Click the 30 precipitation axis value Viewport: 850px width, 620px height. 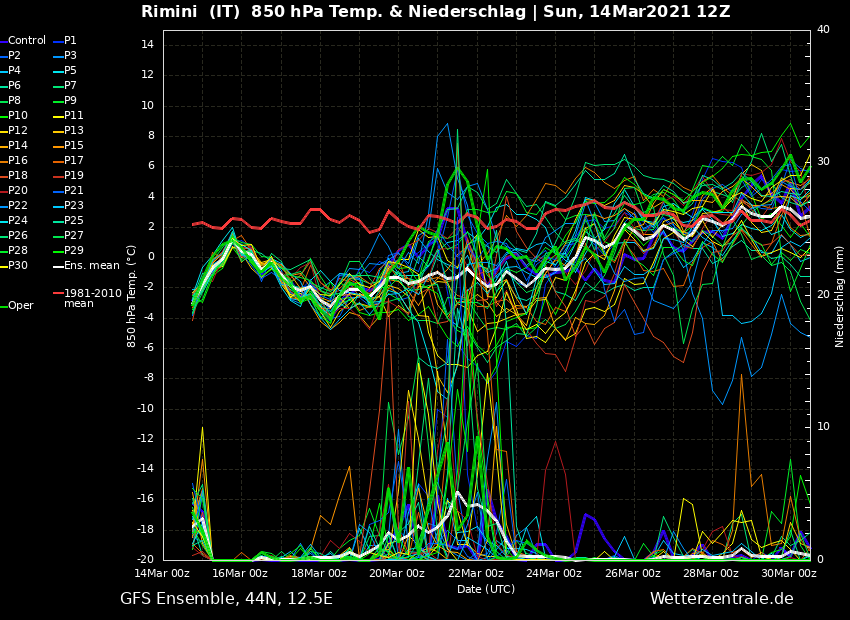[823, 162]
